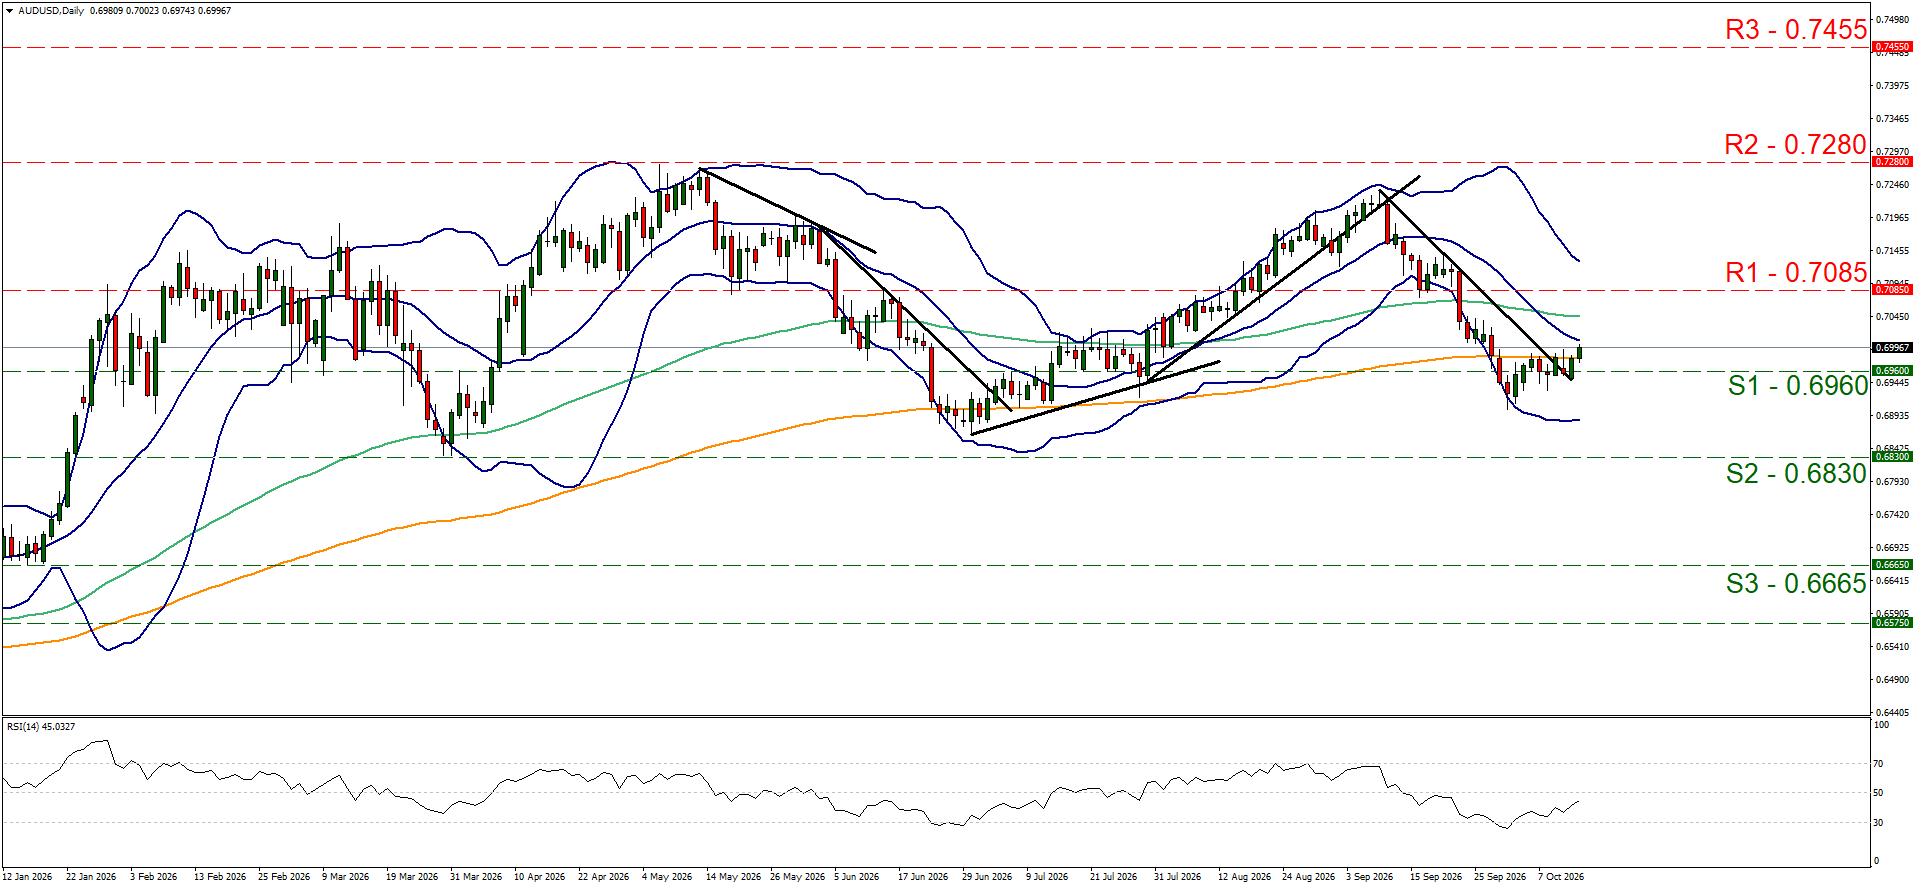1916x888 pixels.
Task: Click the S2 - 0.6830 support label
Action: pos(1797,474)
